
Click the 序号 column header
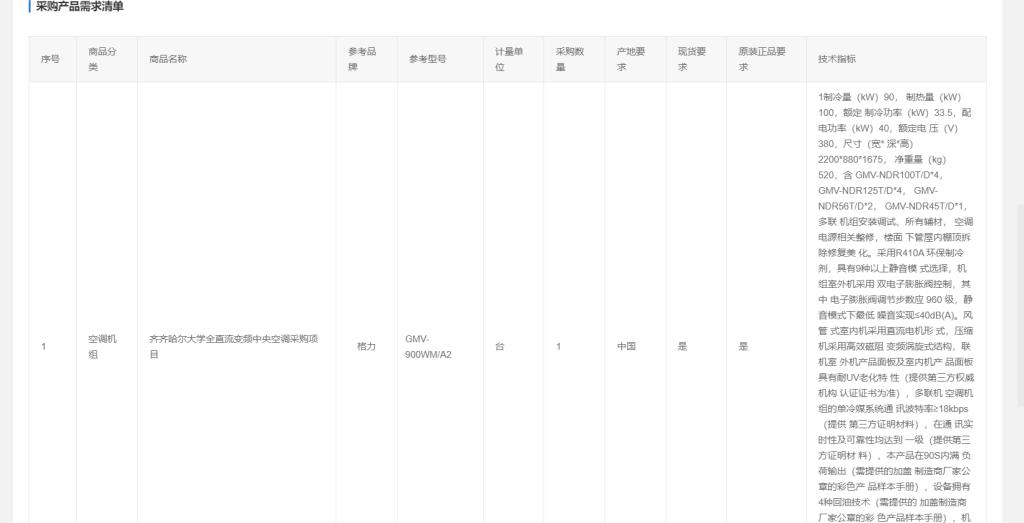50,59
